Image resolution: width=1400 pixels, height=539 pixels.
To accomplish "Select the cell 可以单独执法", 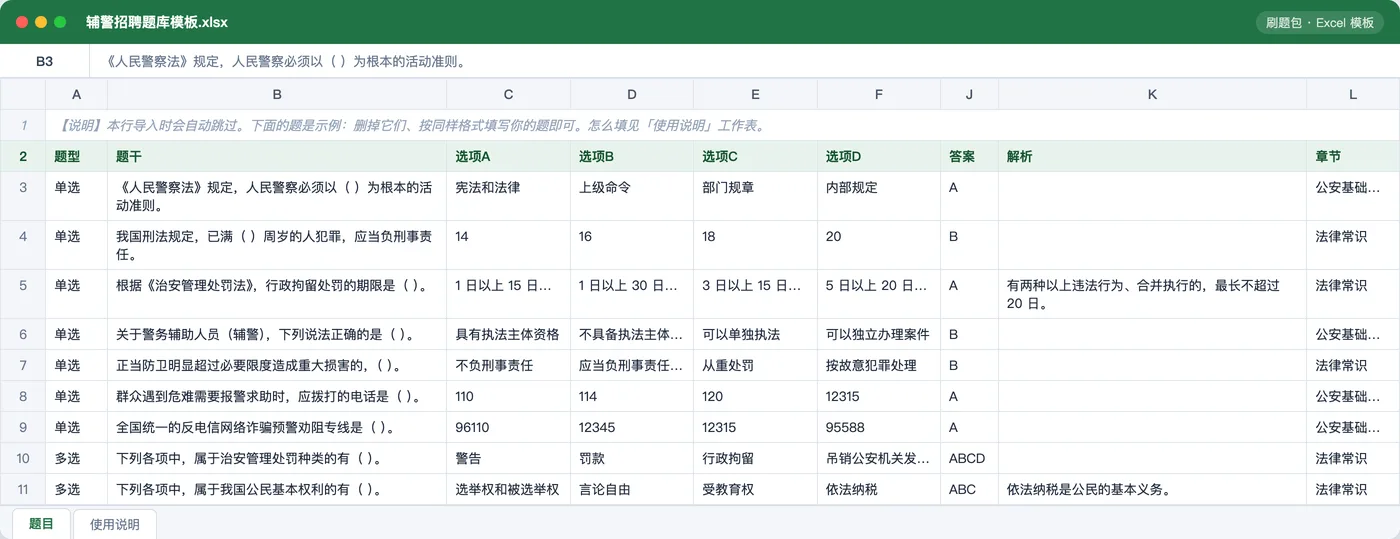I will [755, 334].
